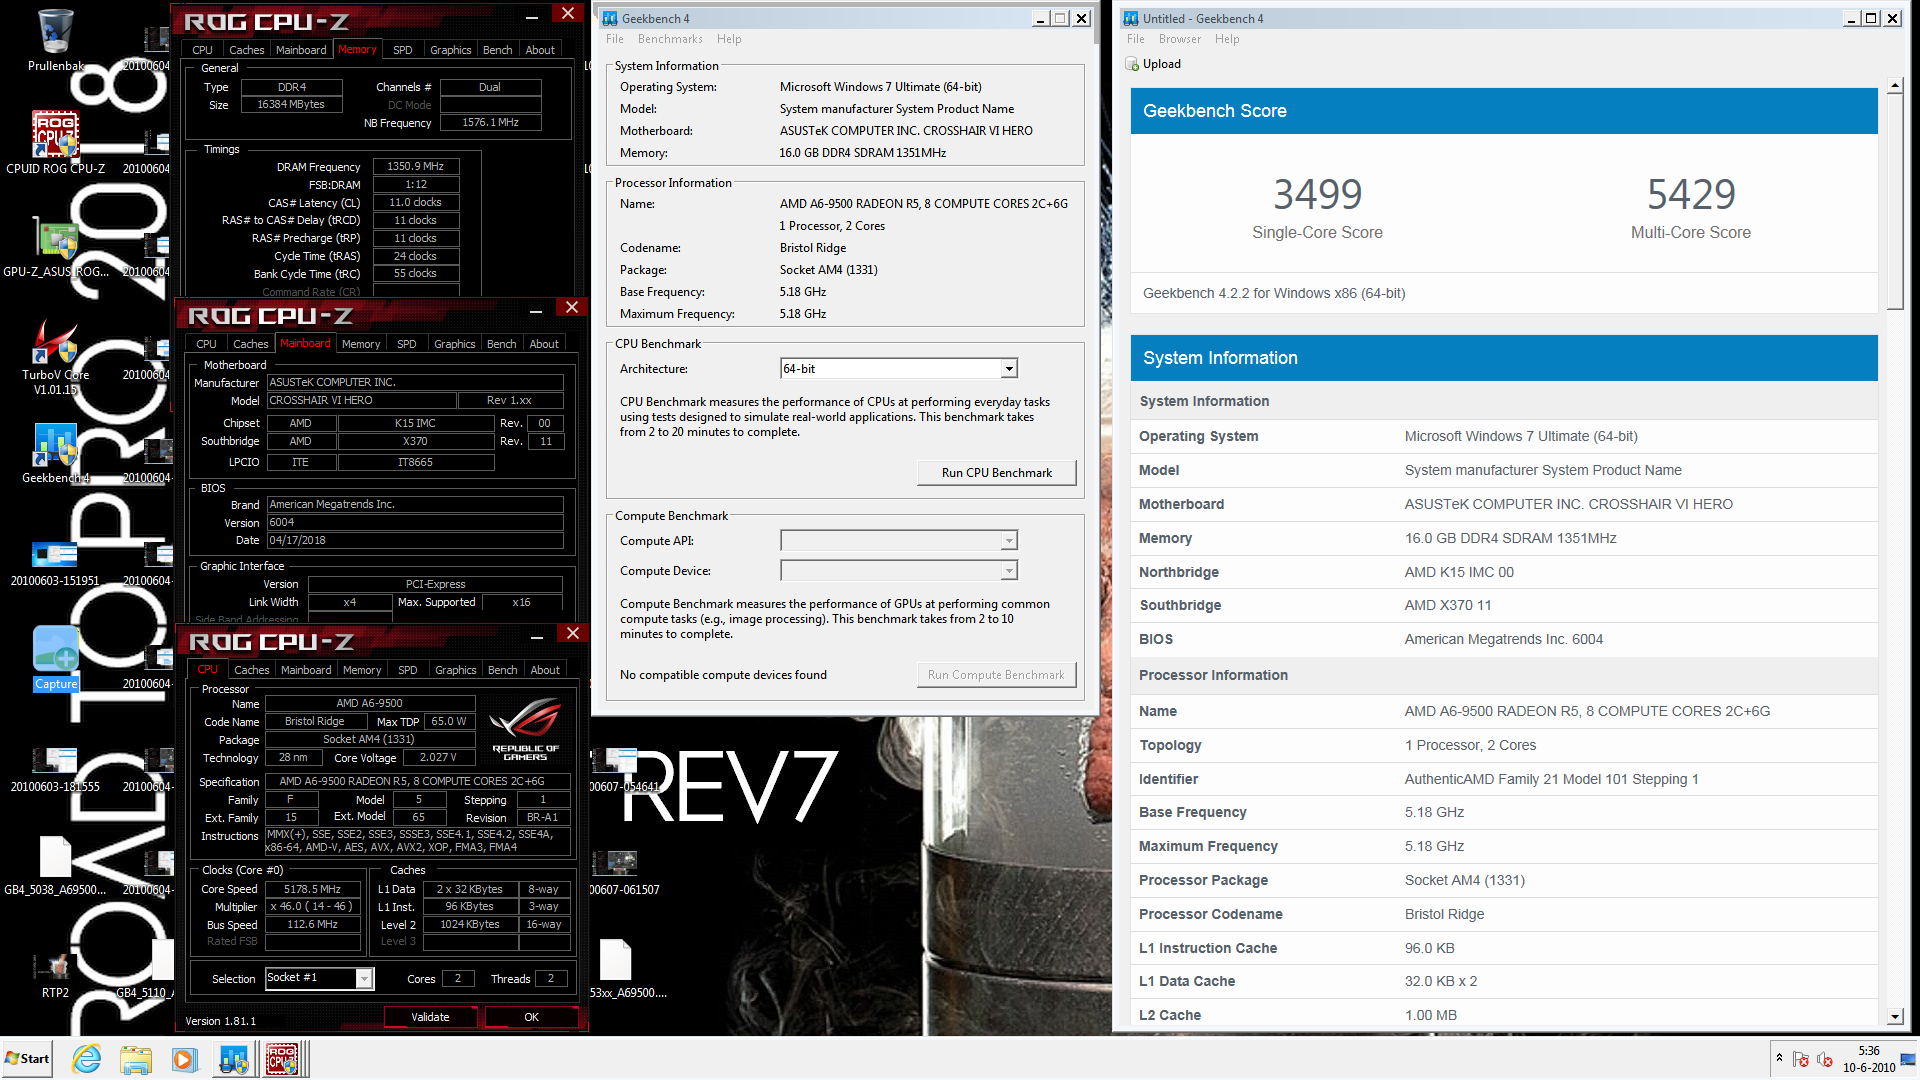The width and height of the screenshot is (1920, 1080).
Task: Select Graphics tab in bottom CPU-Z window
Action: tap(455, 670)
